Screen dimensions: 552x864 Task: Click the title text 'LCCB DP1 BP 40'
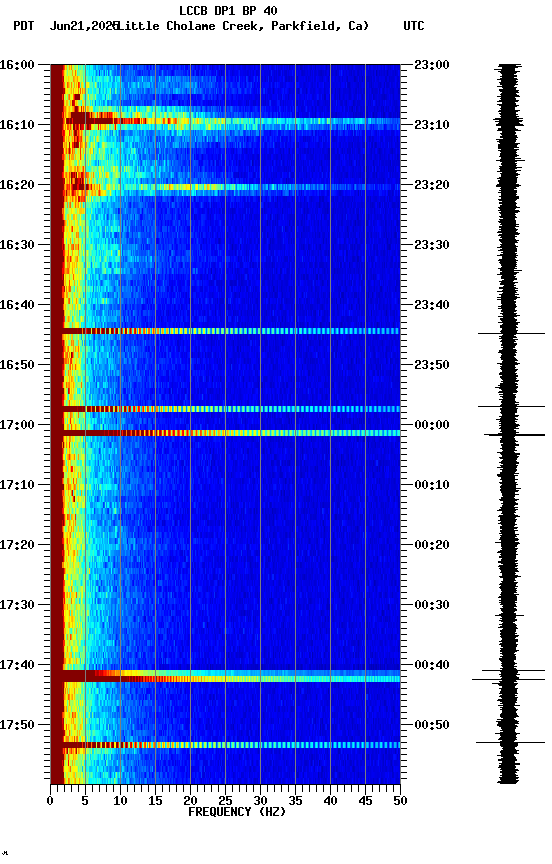tap(228, 10)
